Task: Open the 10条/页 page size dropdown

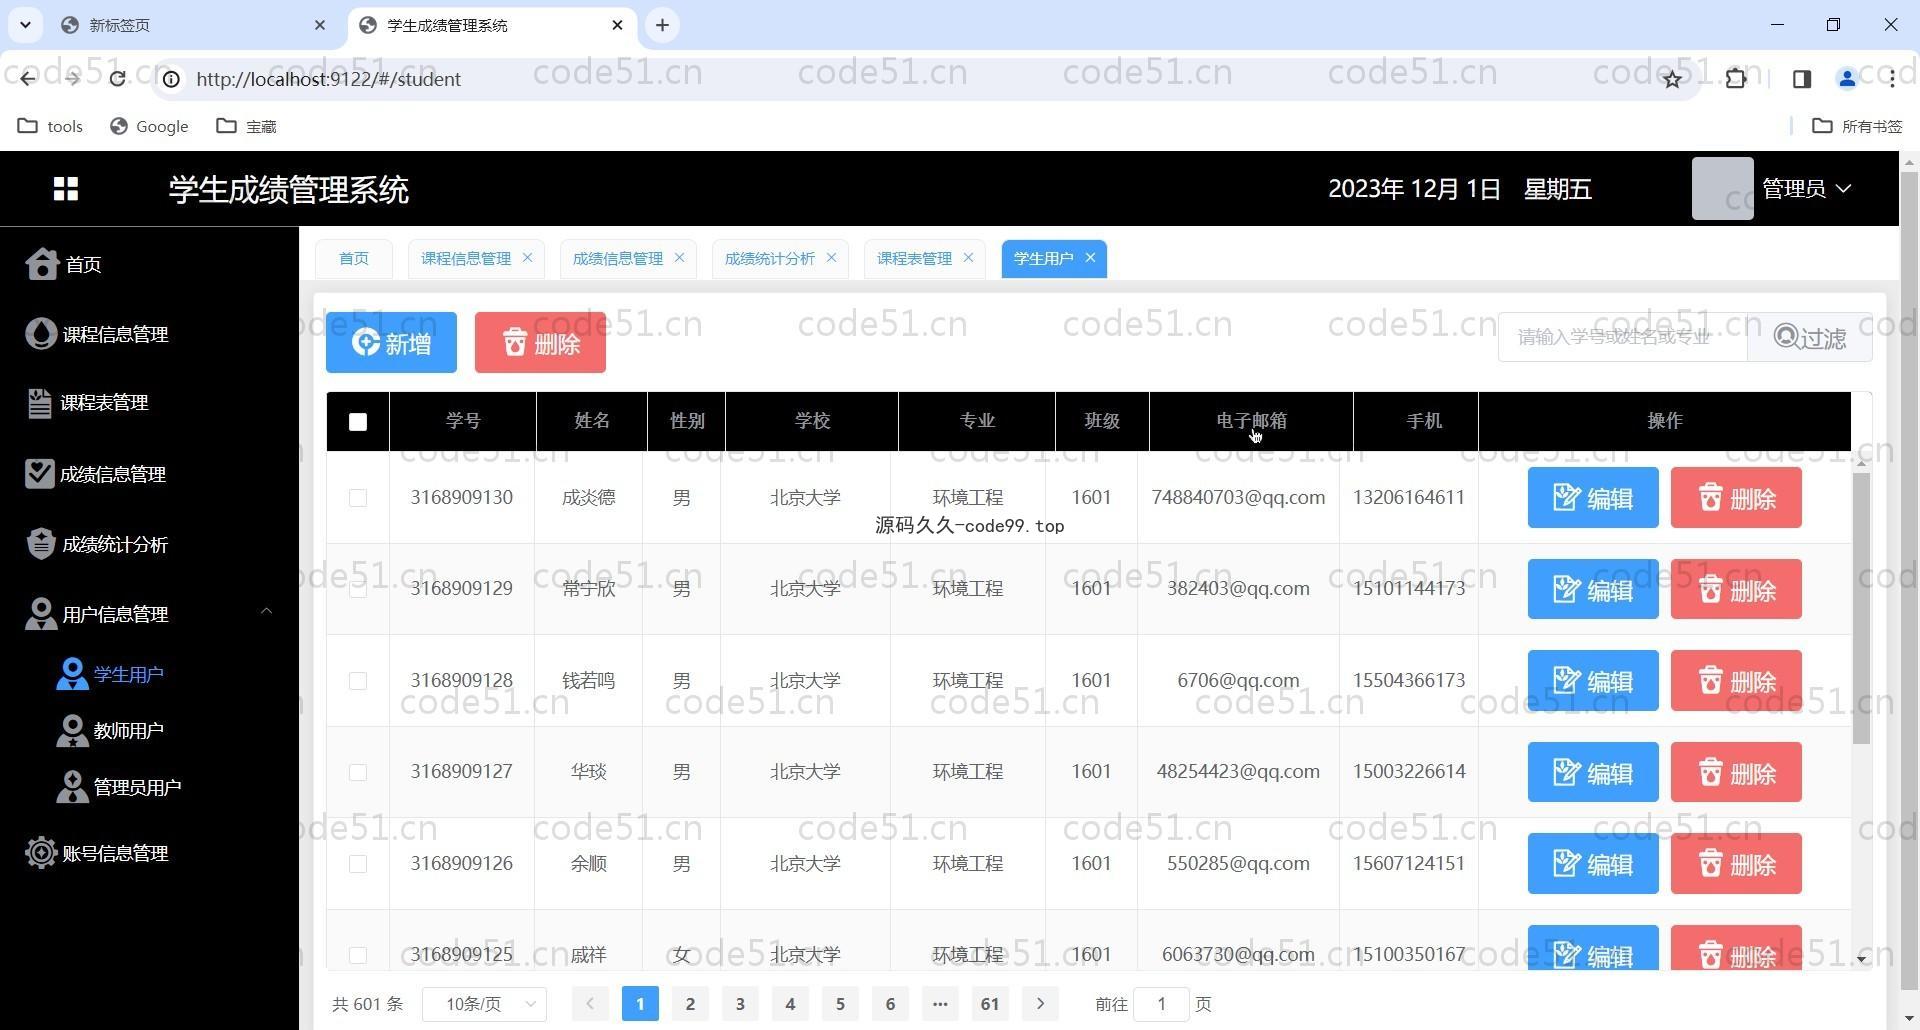Action: click(484, 1004)
